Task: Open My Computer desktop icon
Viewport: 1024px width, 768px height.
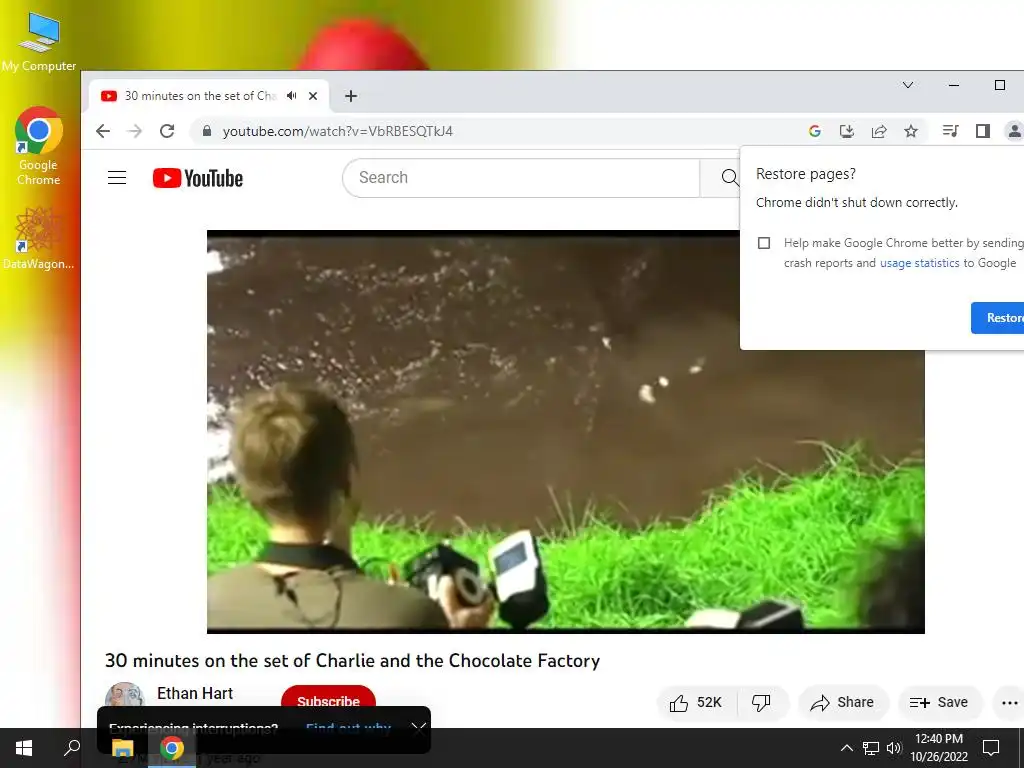Action: [39, 42]
